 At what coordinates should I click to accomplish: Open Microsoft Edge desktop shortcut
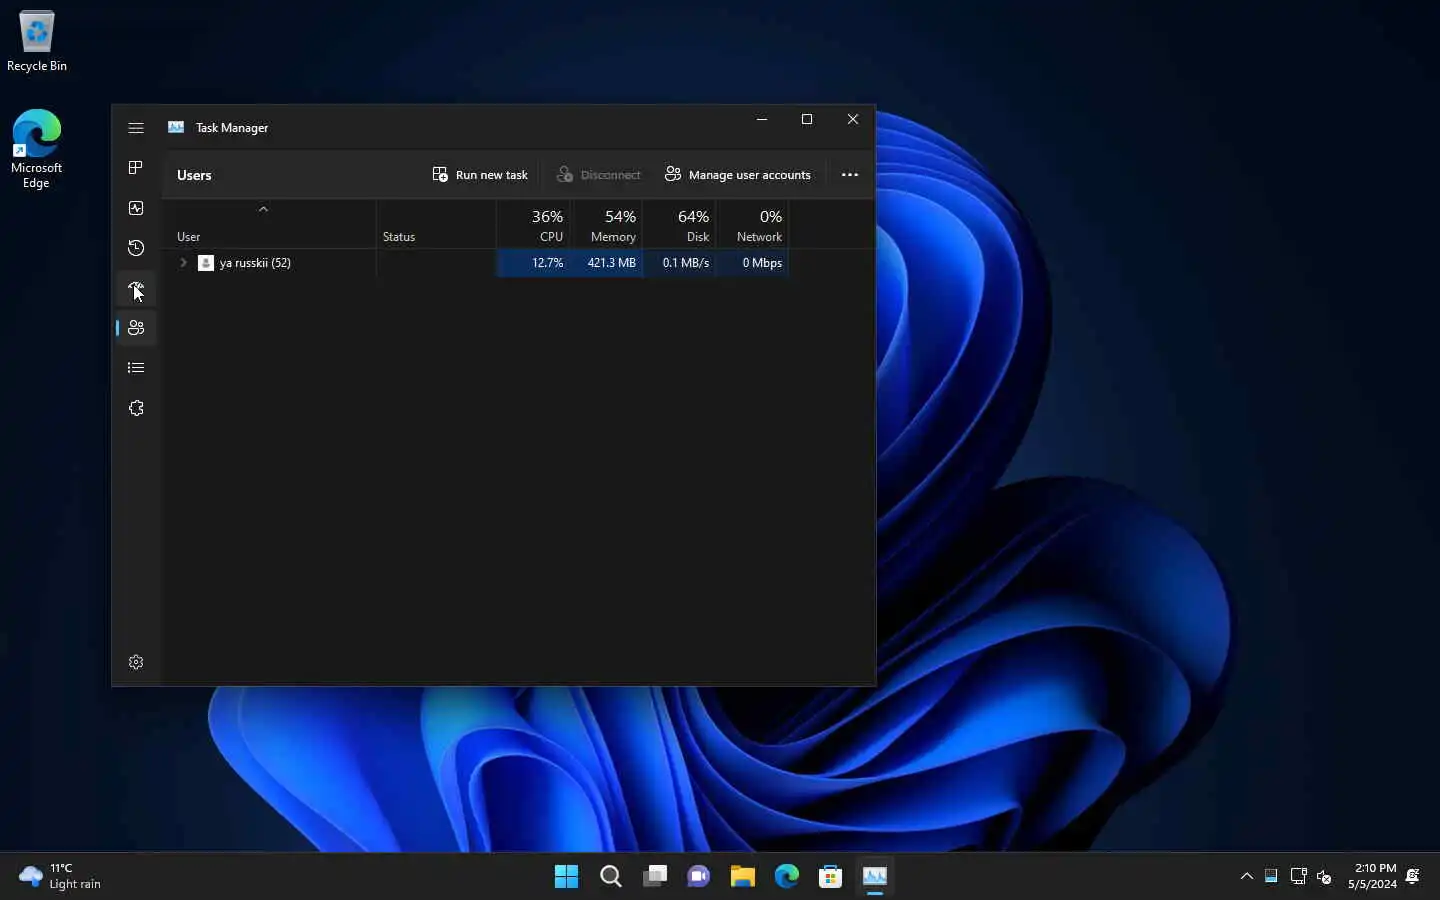click(37, 149)
